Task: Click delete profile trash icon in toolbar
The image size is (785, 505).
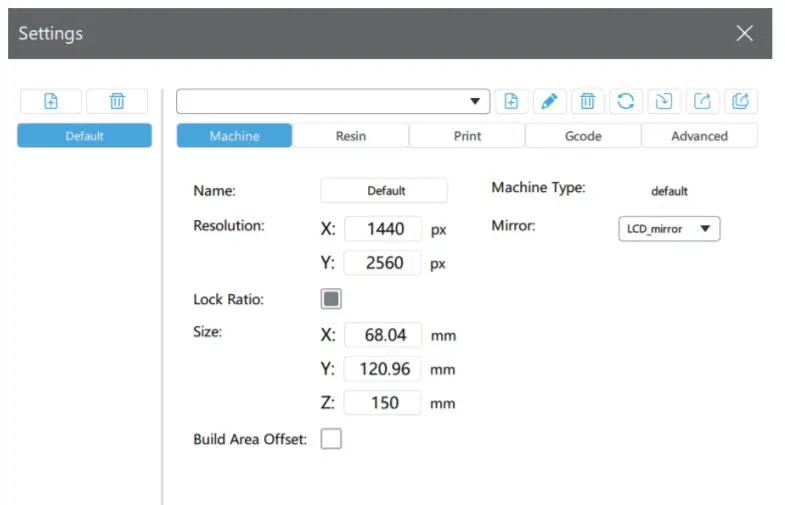Action: 588,101
